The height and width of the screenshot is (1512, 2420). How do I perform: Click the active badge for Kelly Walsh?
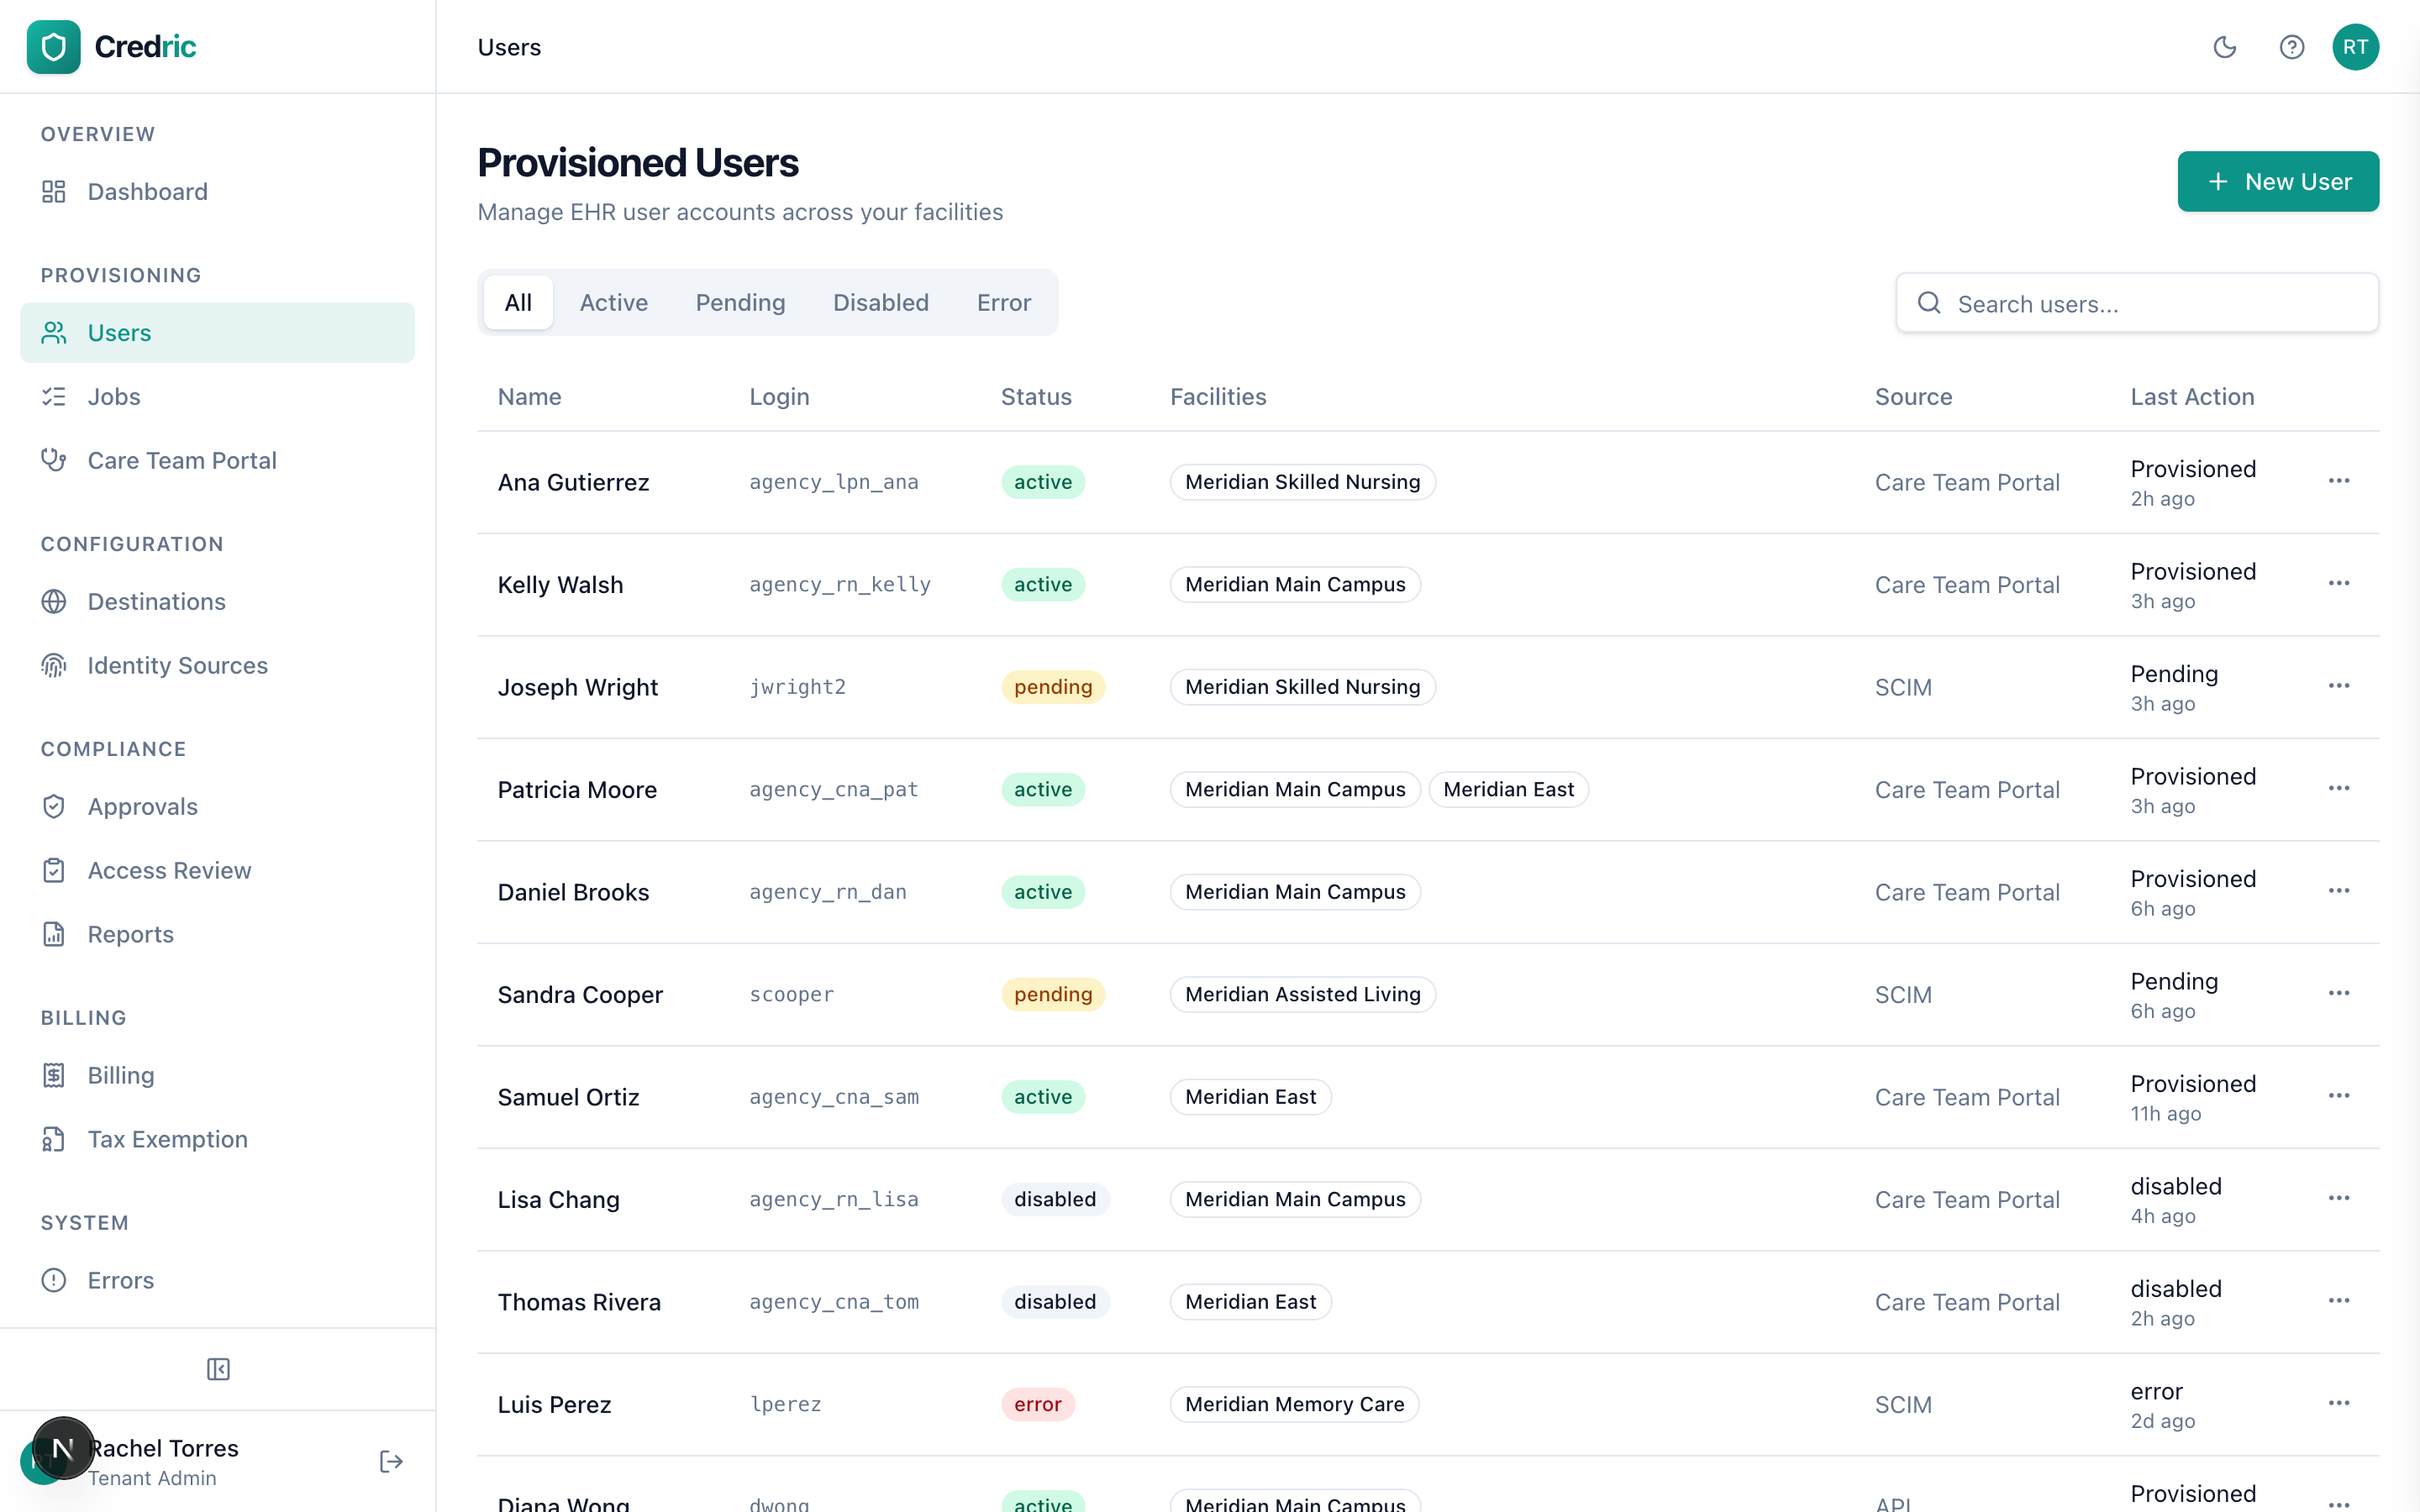(1043, 585)
